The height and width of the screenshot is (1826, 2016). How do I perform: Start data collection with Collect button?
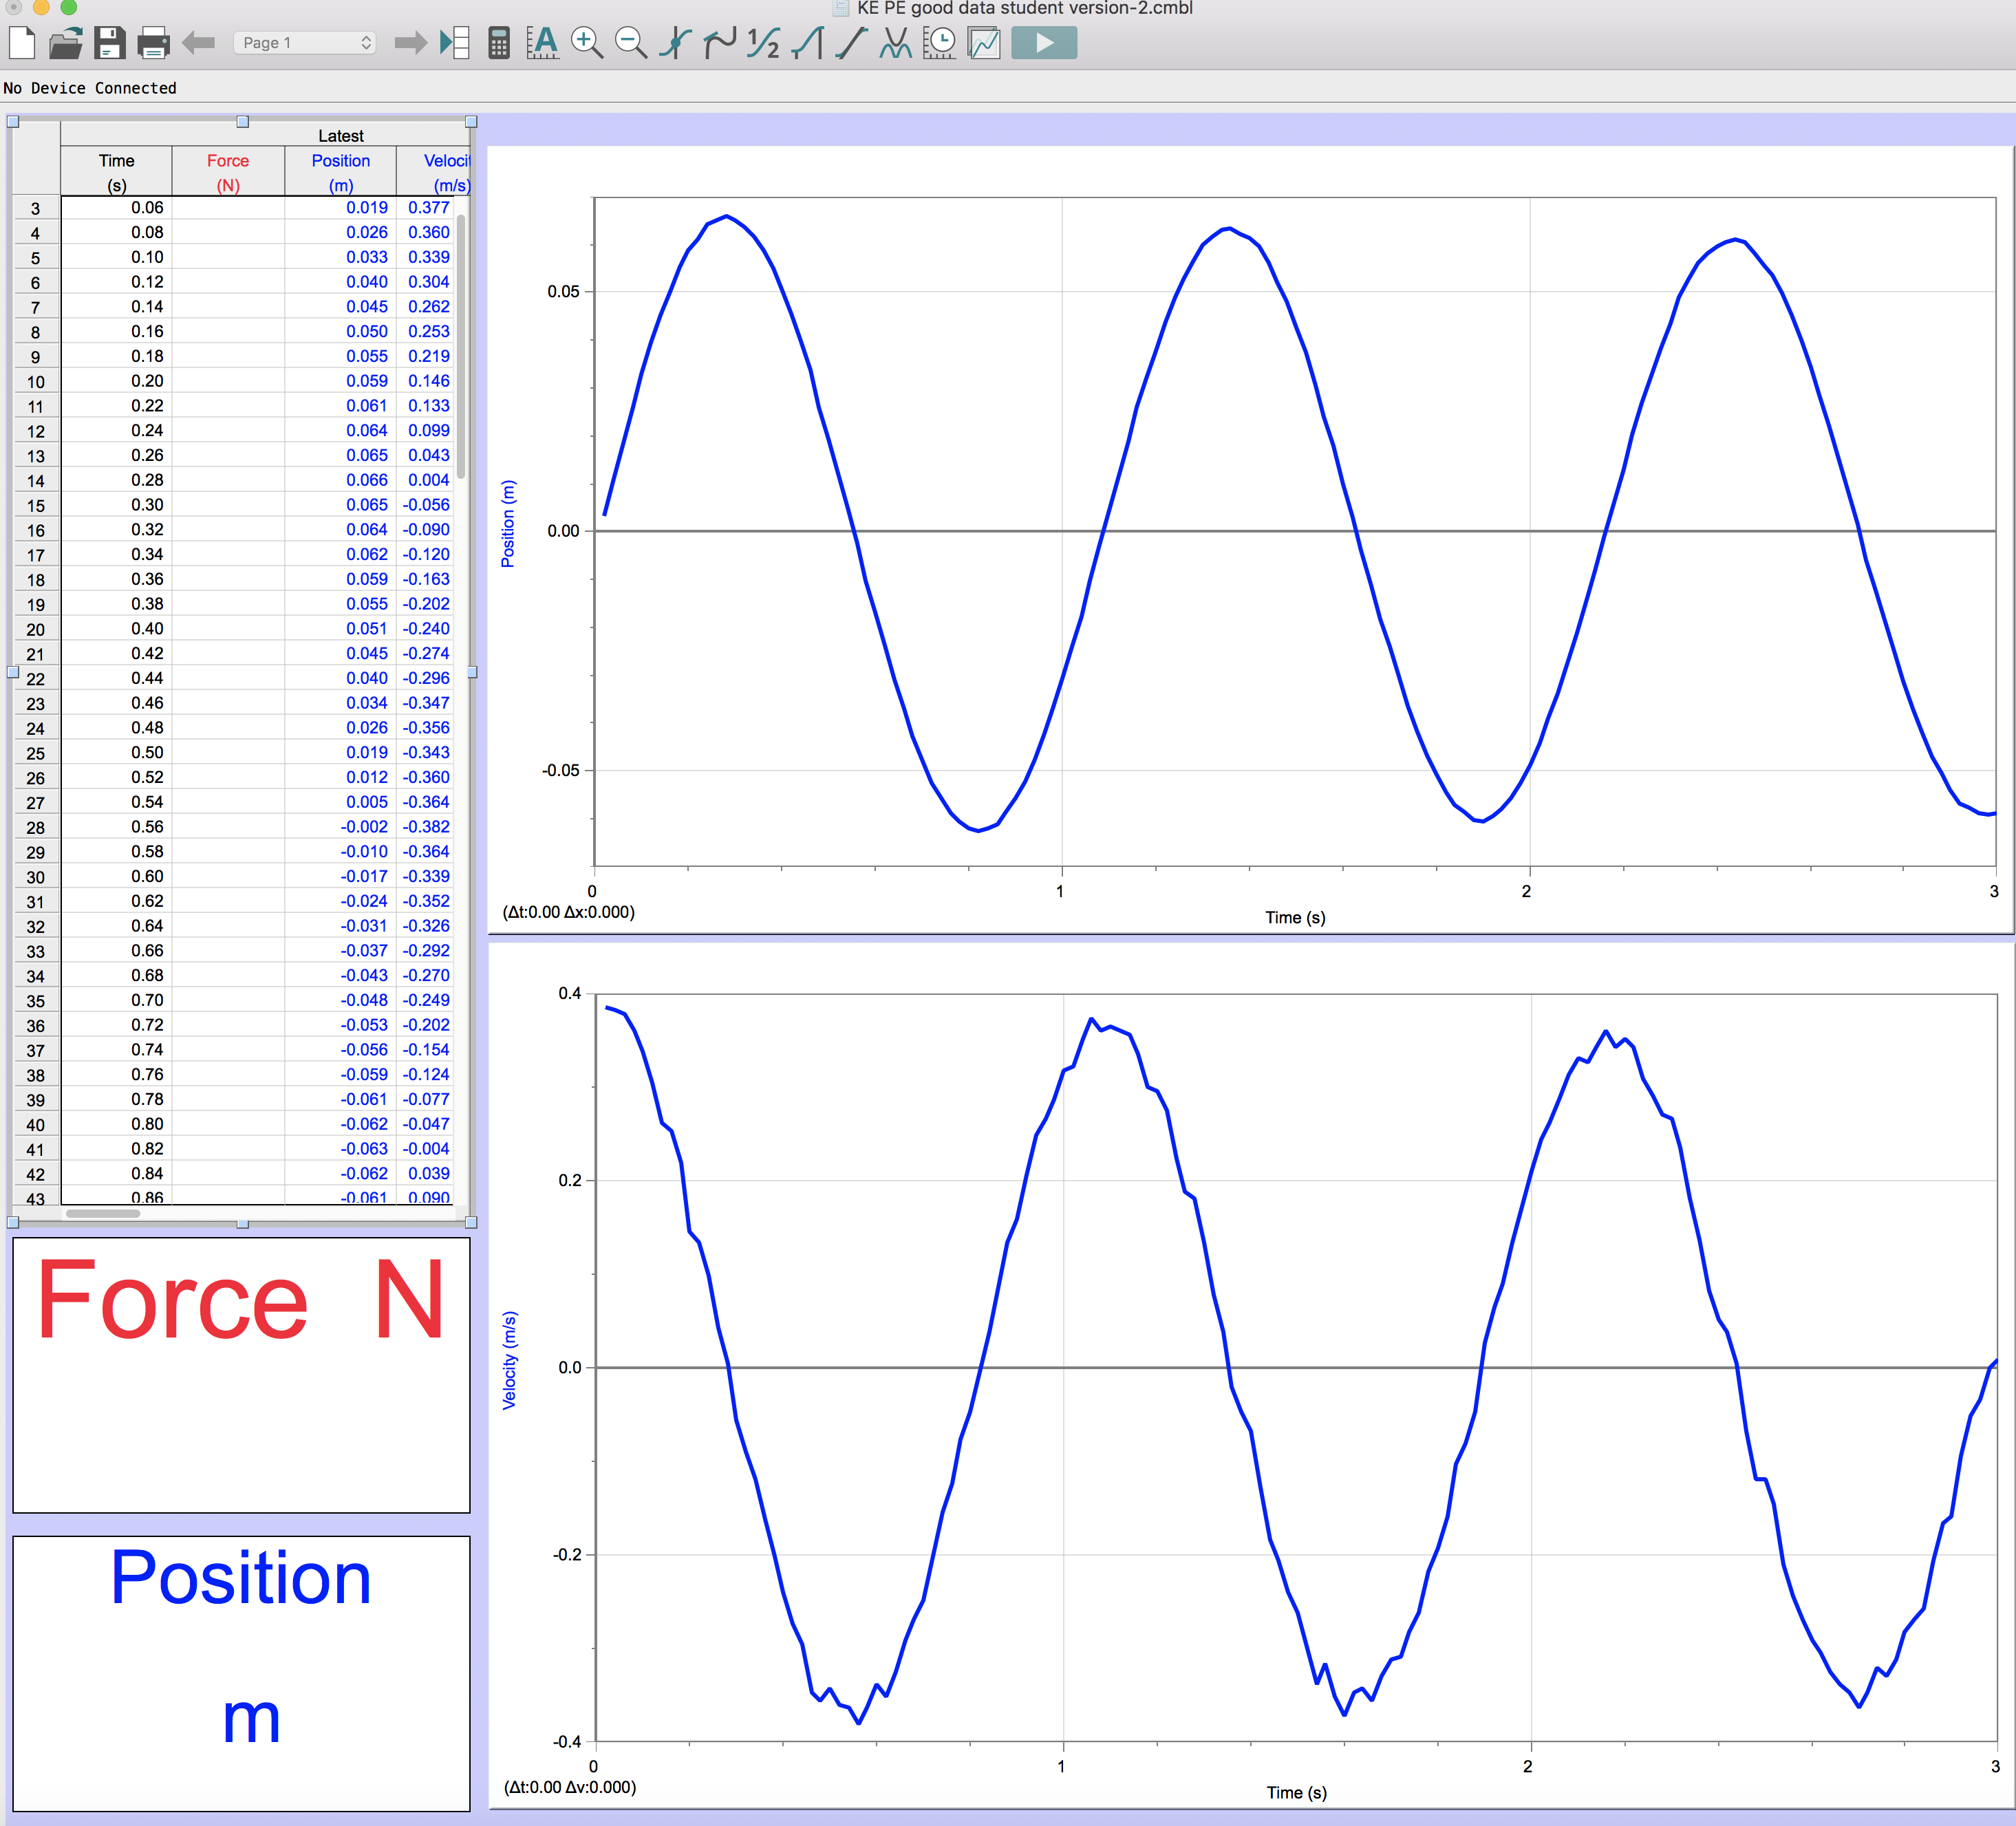pyautogui.click(x=1044, y=43)
